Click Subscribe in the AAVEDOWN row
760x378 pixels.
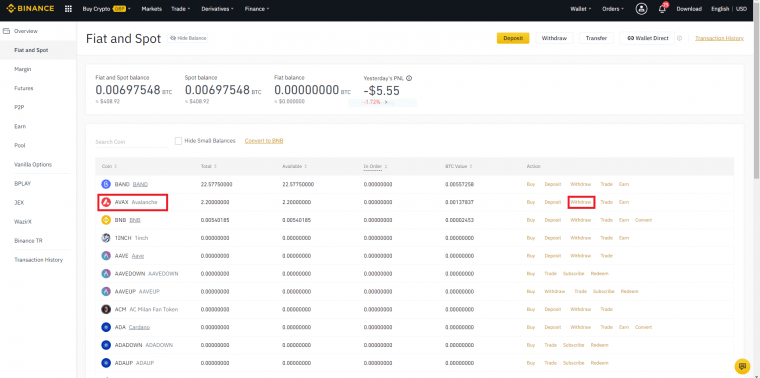[573, 274]
